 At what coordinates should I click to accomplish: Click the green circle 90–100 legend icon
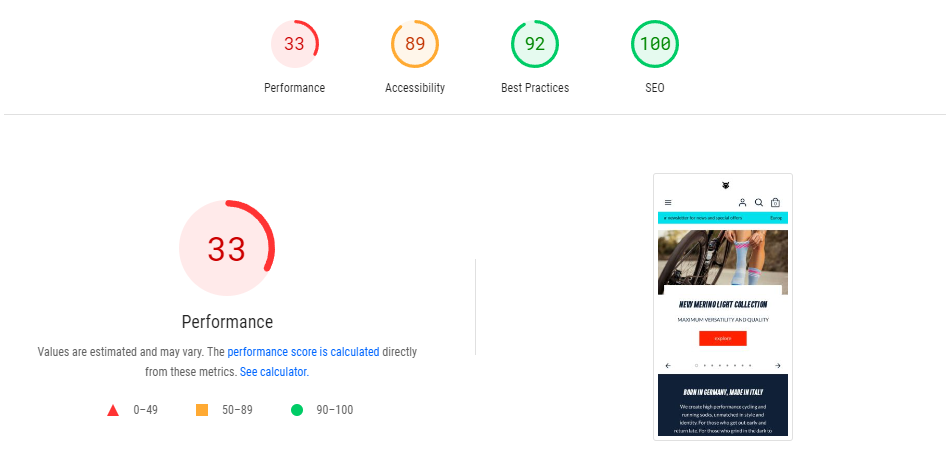(x=296, y=410)
